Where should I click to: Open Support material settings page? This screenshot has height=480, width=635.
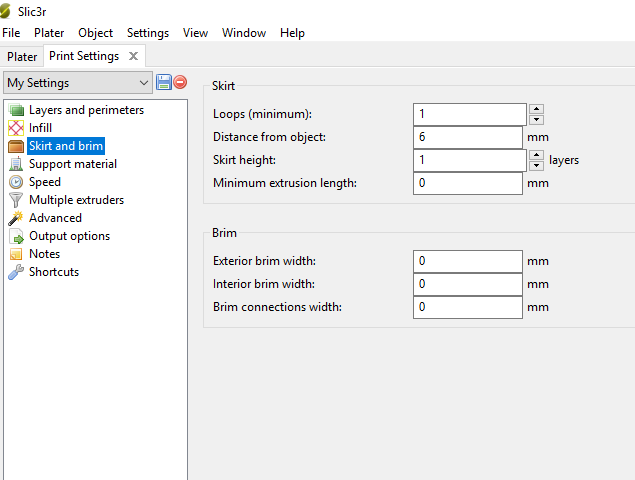73,164
